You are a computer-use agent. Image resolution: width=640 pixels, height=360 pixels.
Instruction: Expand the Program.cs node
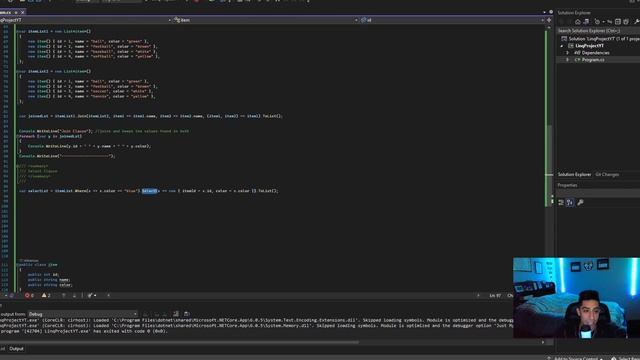click(567, 60)
